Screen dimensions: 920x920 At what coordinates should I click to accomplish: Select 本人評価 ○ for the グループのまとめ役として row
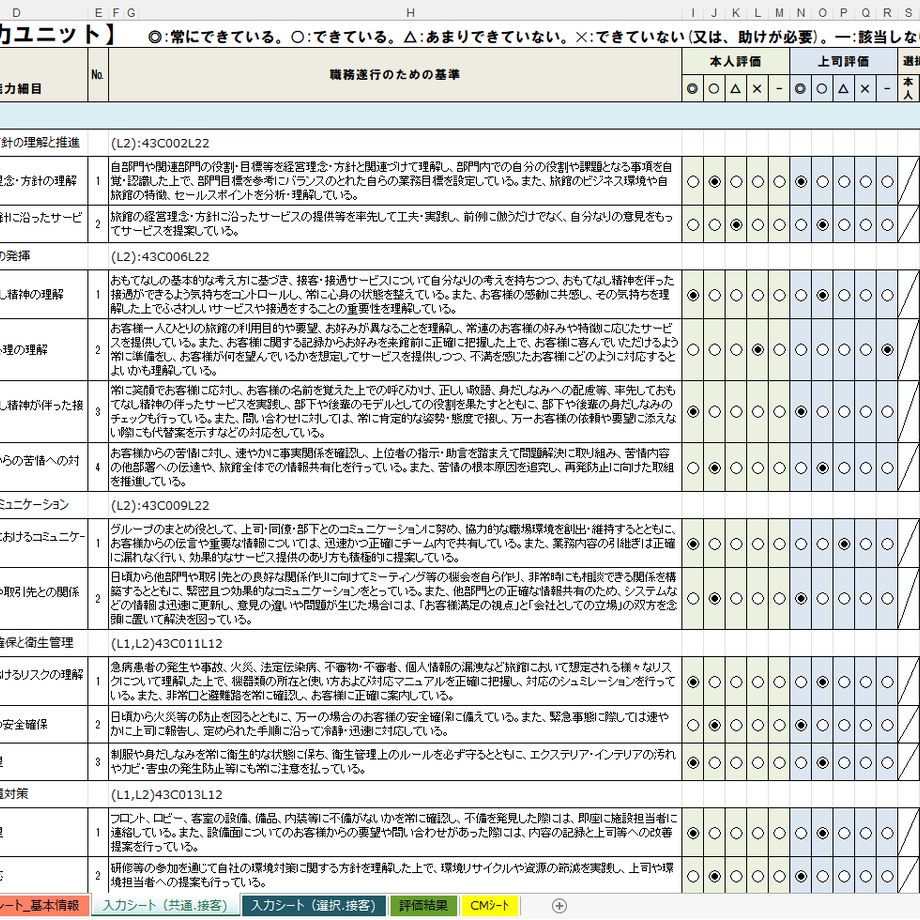coord(715,544)
